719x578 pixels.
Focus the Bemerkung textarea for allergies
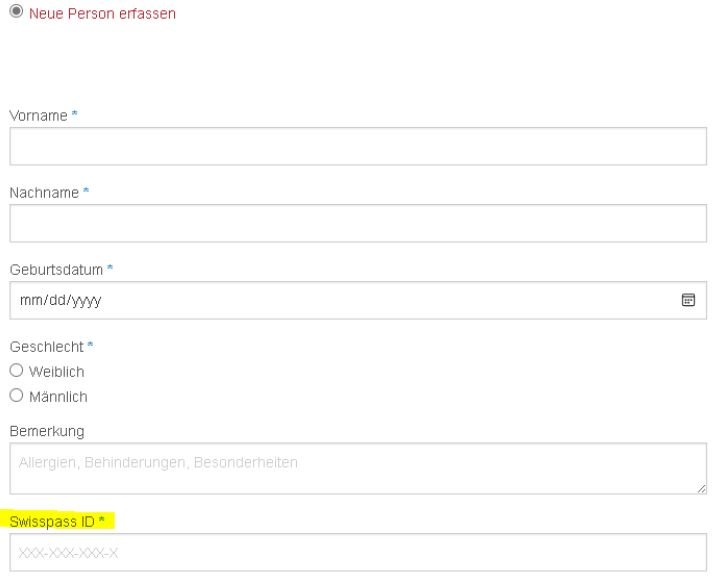point(358,468)
